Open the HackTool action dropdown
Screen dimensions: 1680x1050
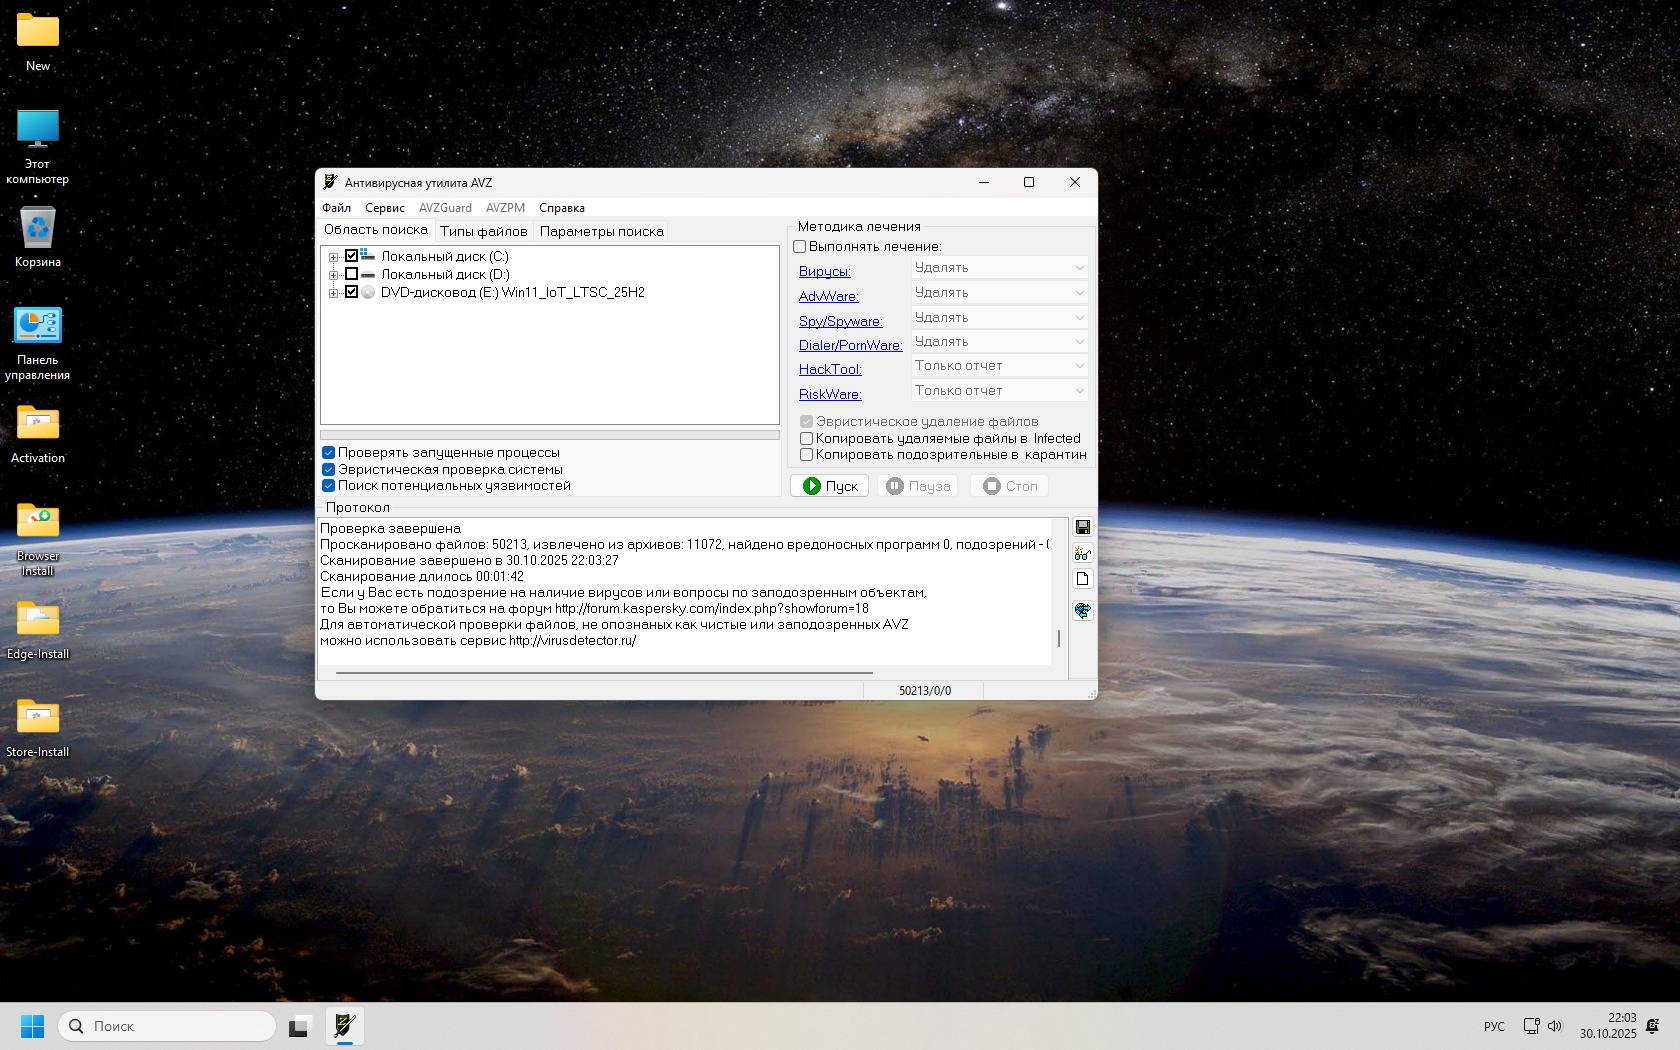[999, 366]
